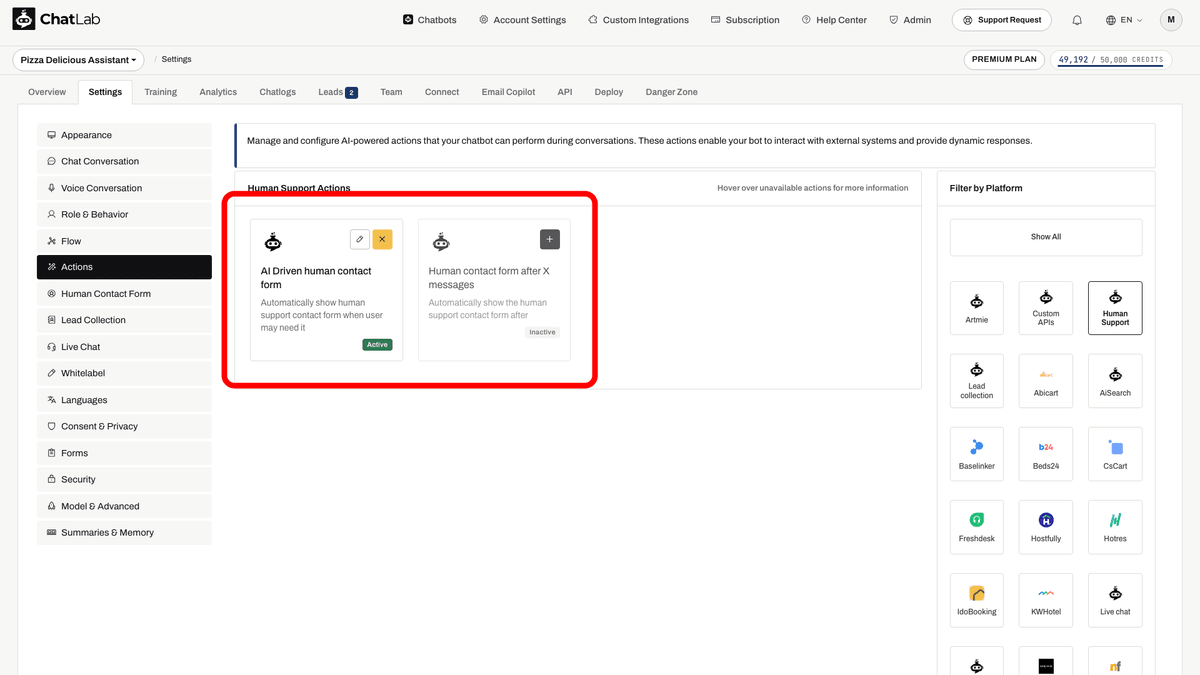Open Live Chat settings in the sidebar

pyautogui.click(x=124, y=347)
